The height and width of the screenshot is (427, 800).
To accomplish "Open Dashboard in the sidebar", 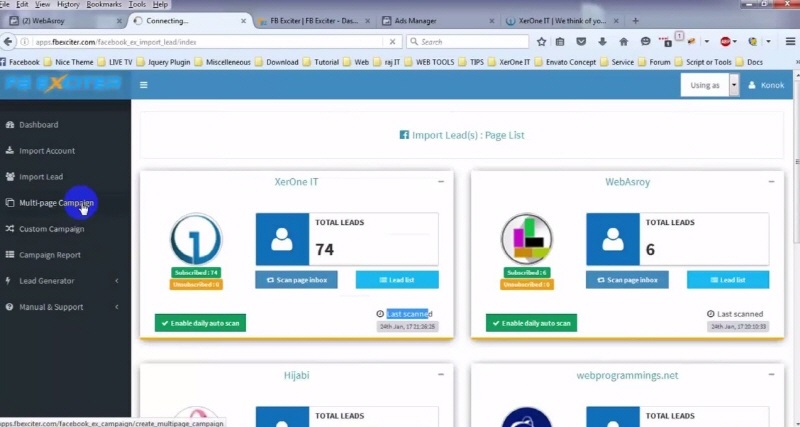I will tap(32, 124).
